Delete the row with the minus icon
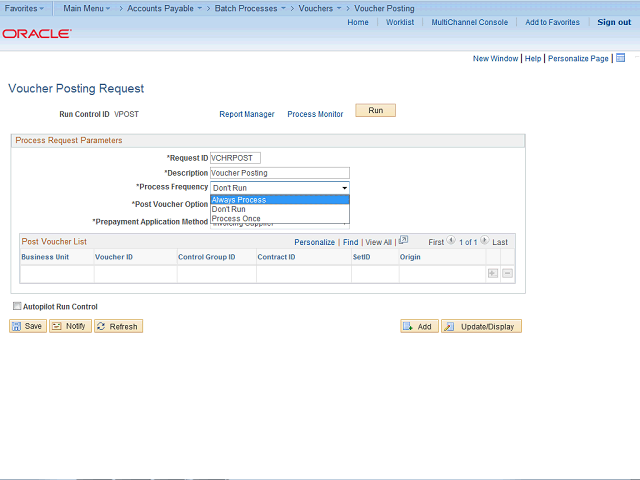Image resolution: width=640 pixels, height=480 pixels. (507, 273)
